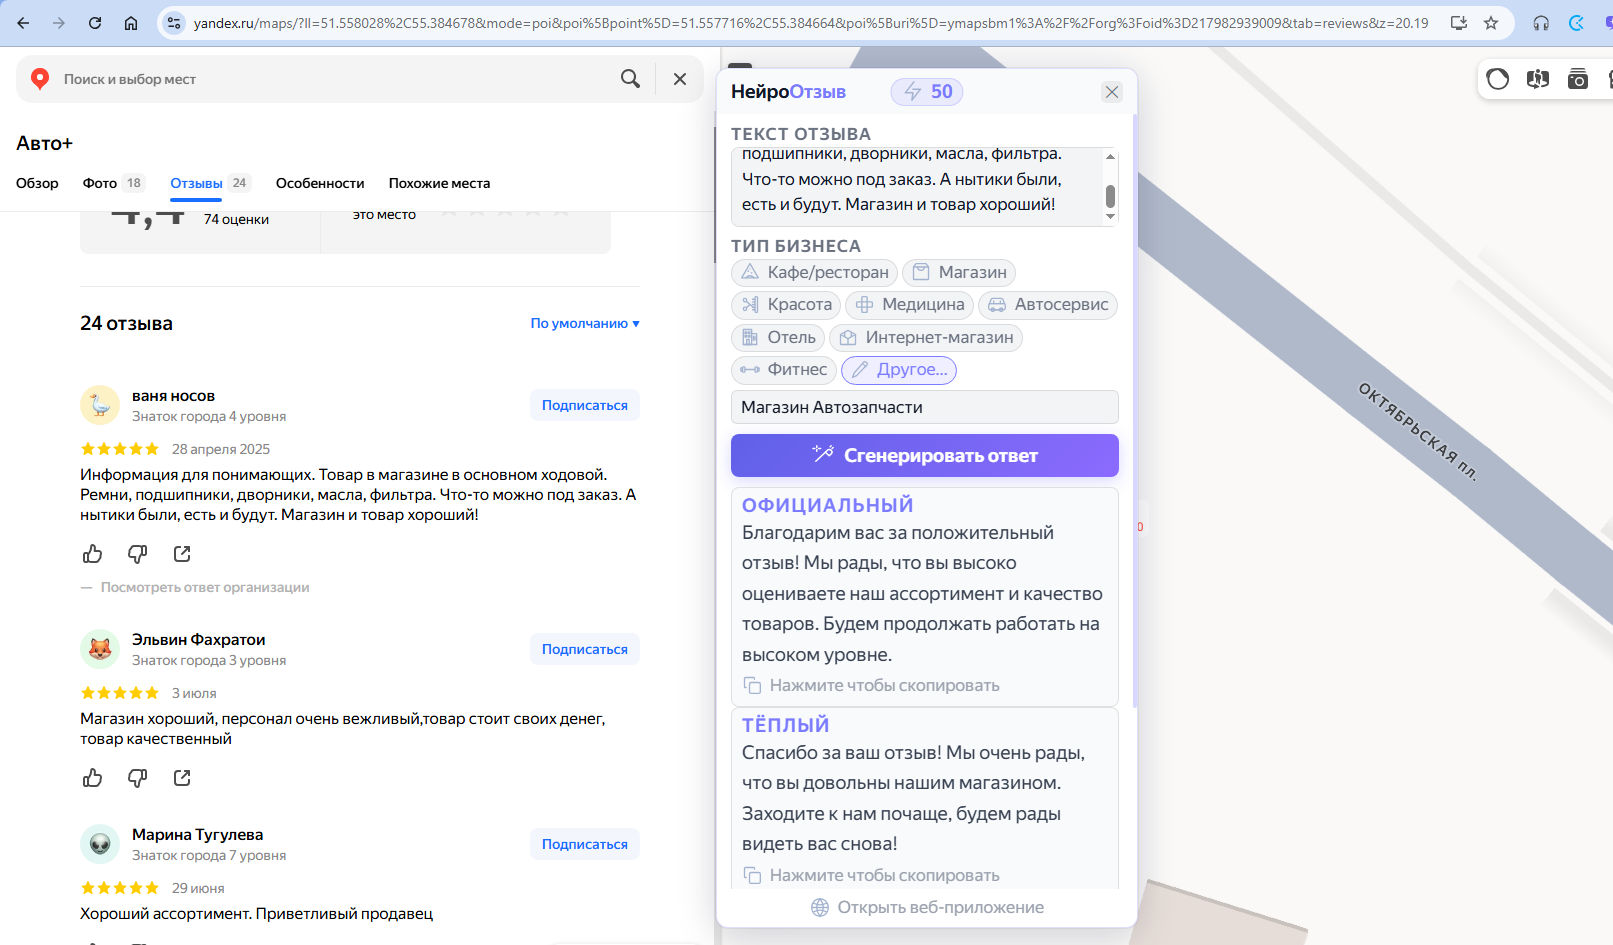1613x945 pixels.
Task: Go to the Особенности tab
Action: pyautogui.click(x=320, y=183)
